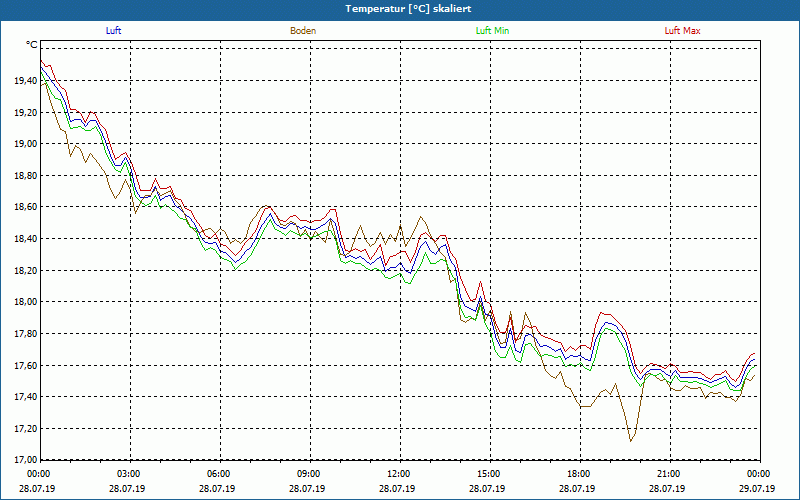Click the 18:00 time axis label
This screenshot has height=500, width=800.
point(578,474)
